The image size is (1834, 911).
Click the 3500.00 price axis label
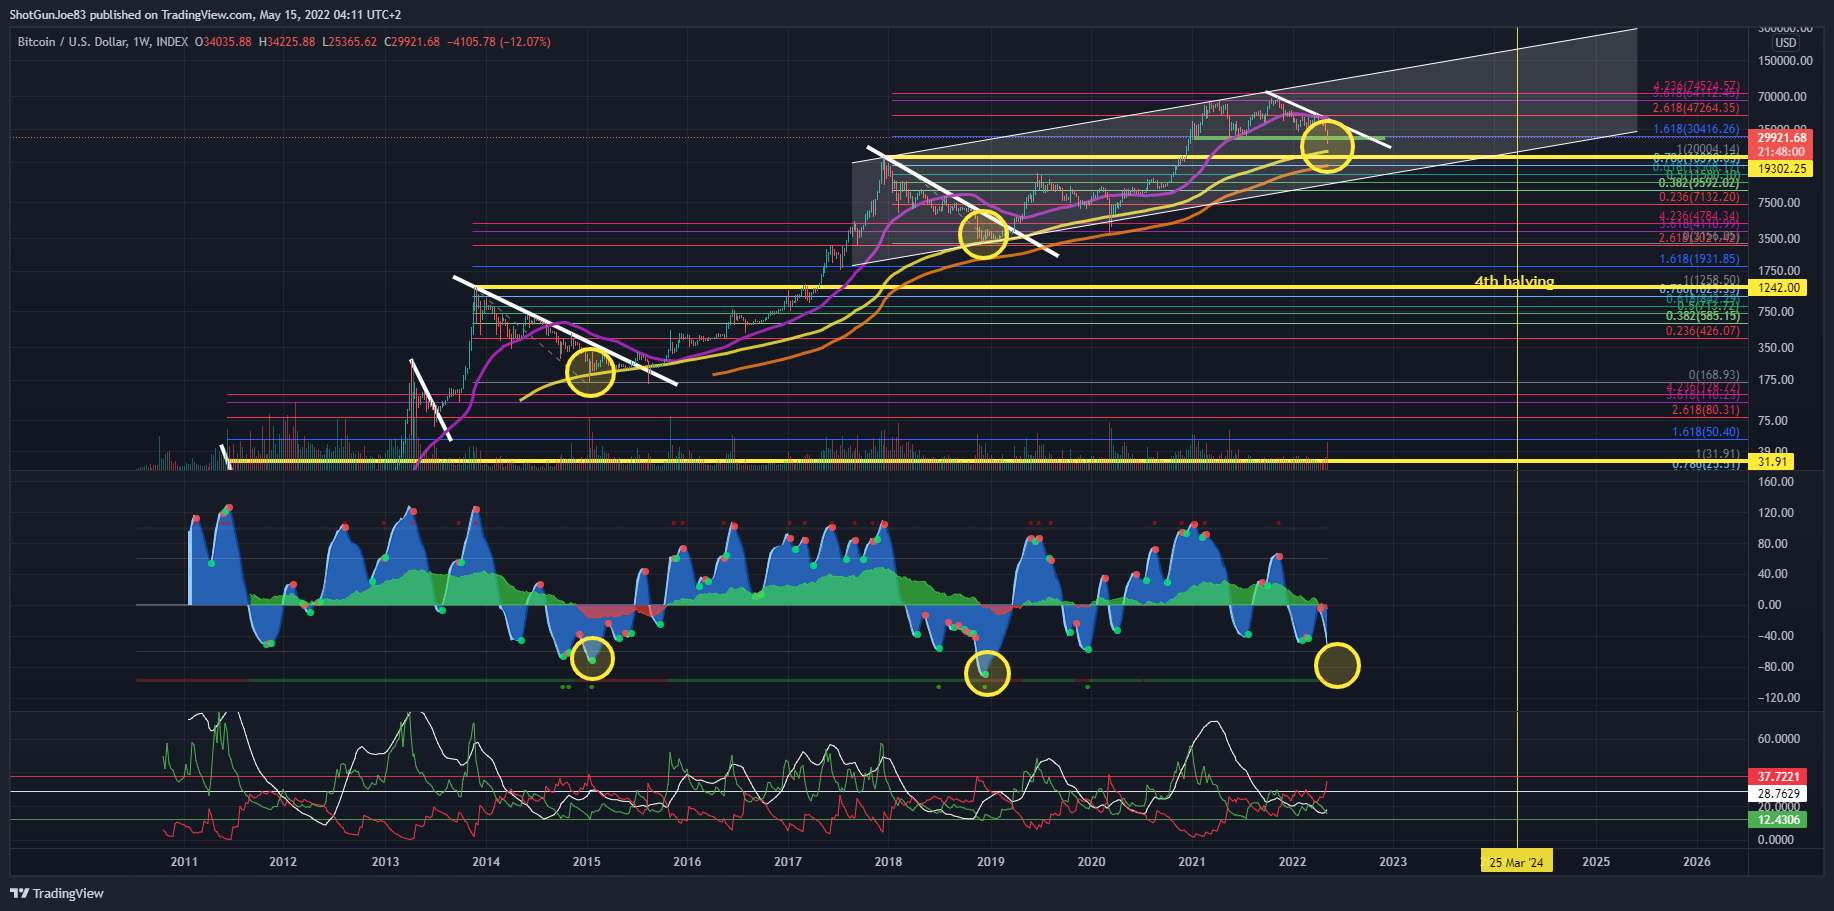[x=1780, y=239]
